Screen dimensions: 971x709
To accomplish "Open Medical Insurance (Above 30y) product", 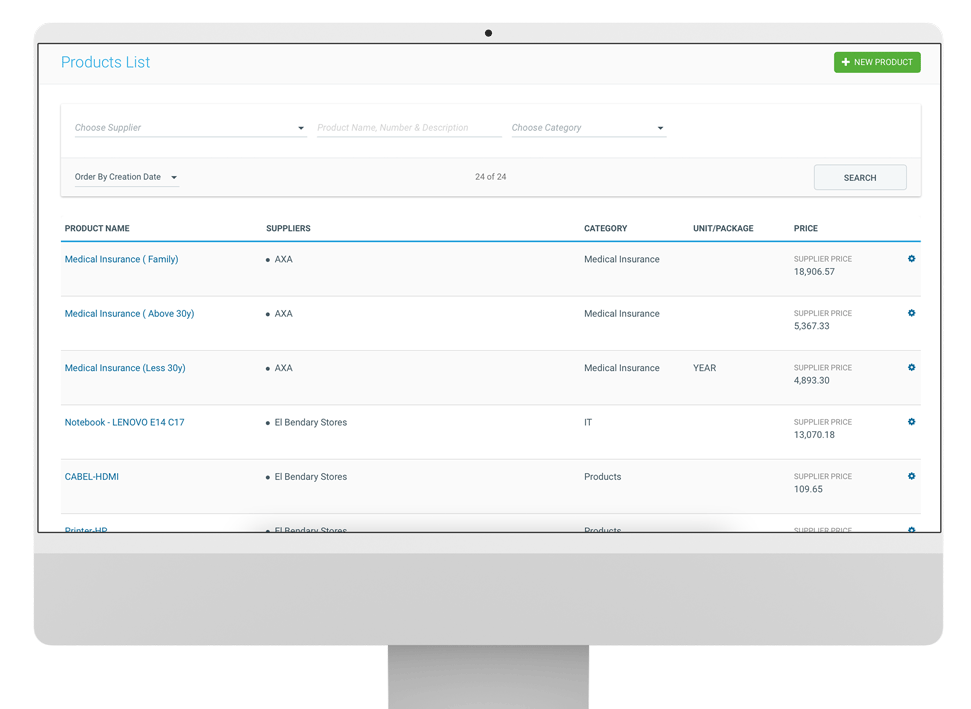I will click(129, 314).
